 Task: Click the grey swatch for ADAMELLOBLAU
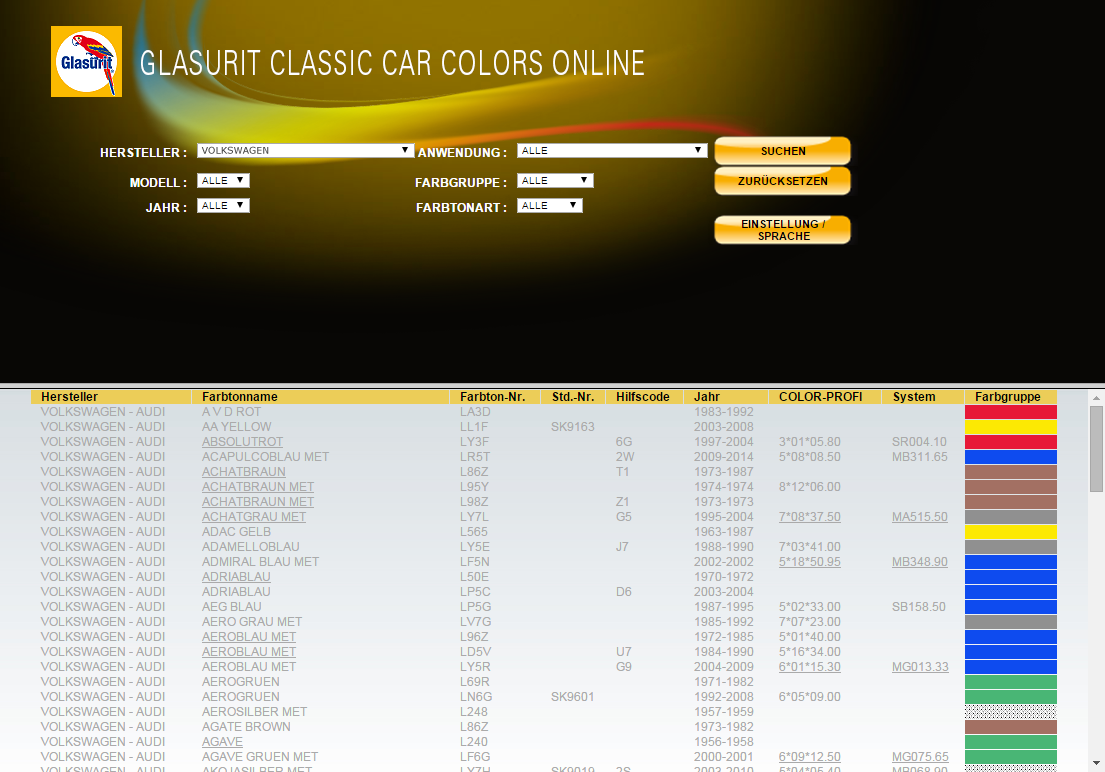(x=1011, y=546)
